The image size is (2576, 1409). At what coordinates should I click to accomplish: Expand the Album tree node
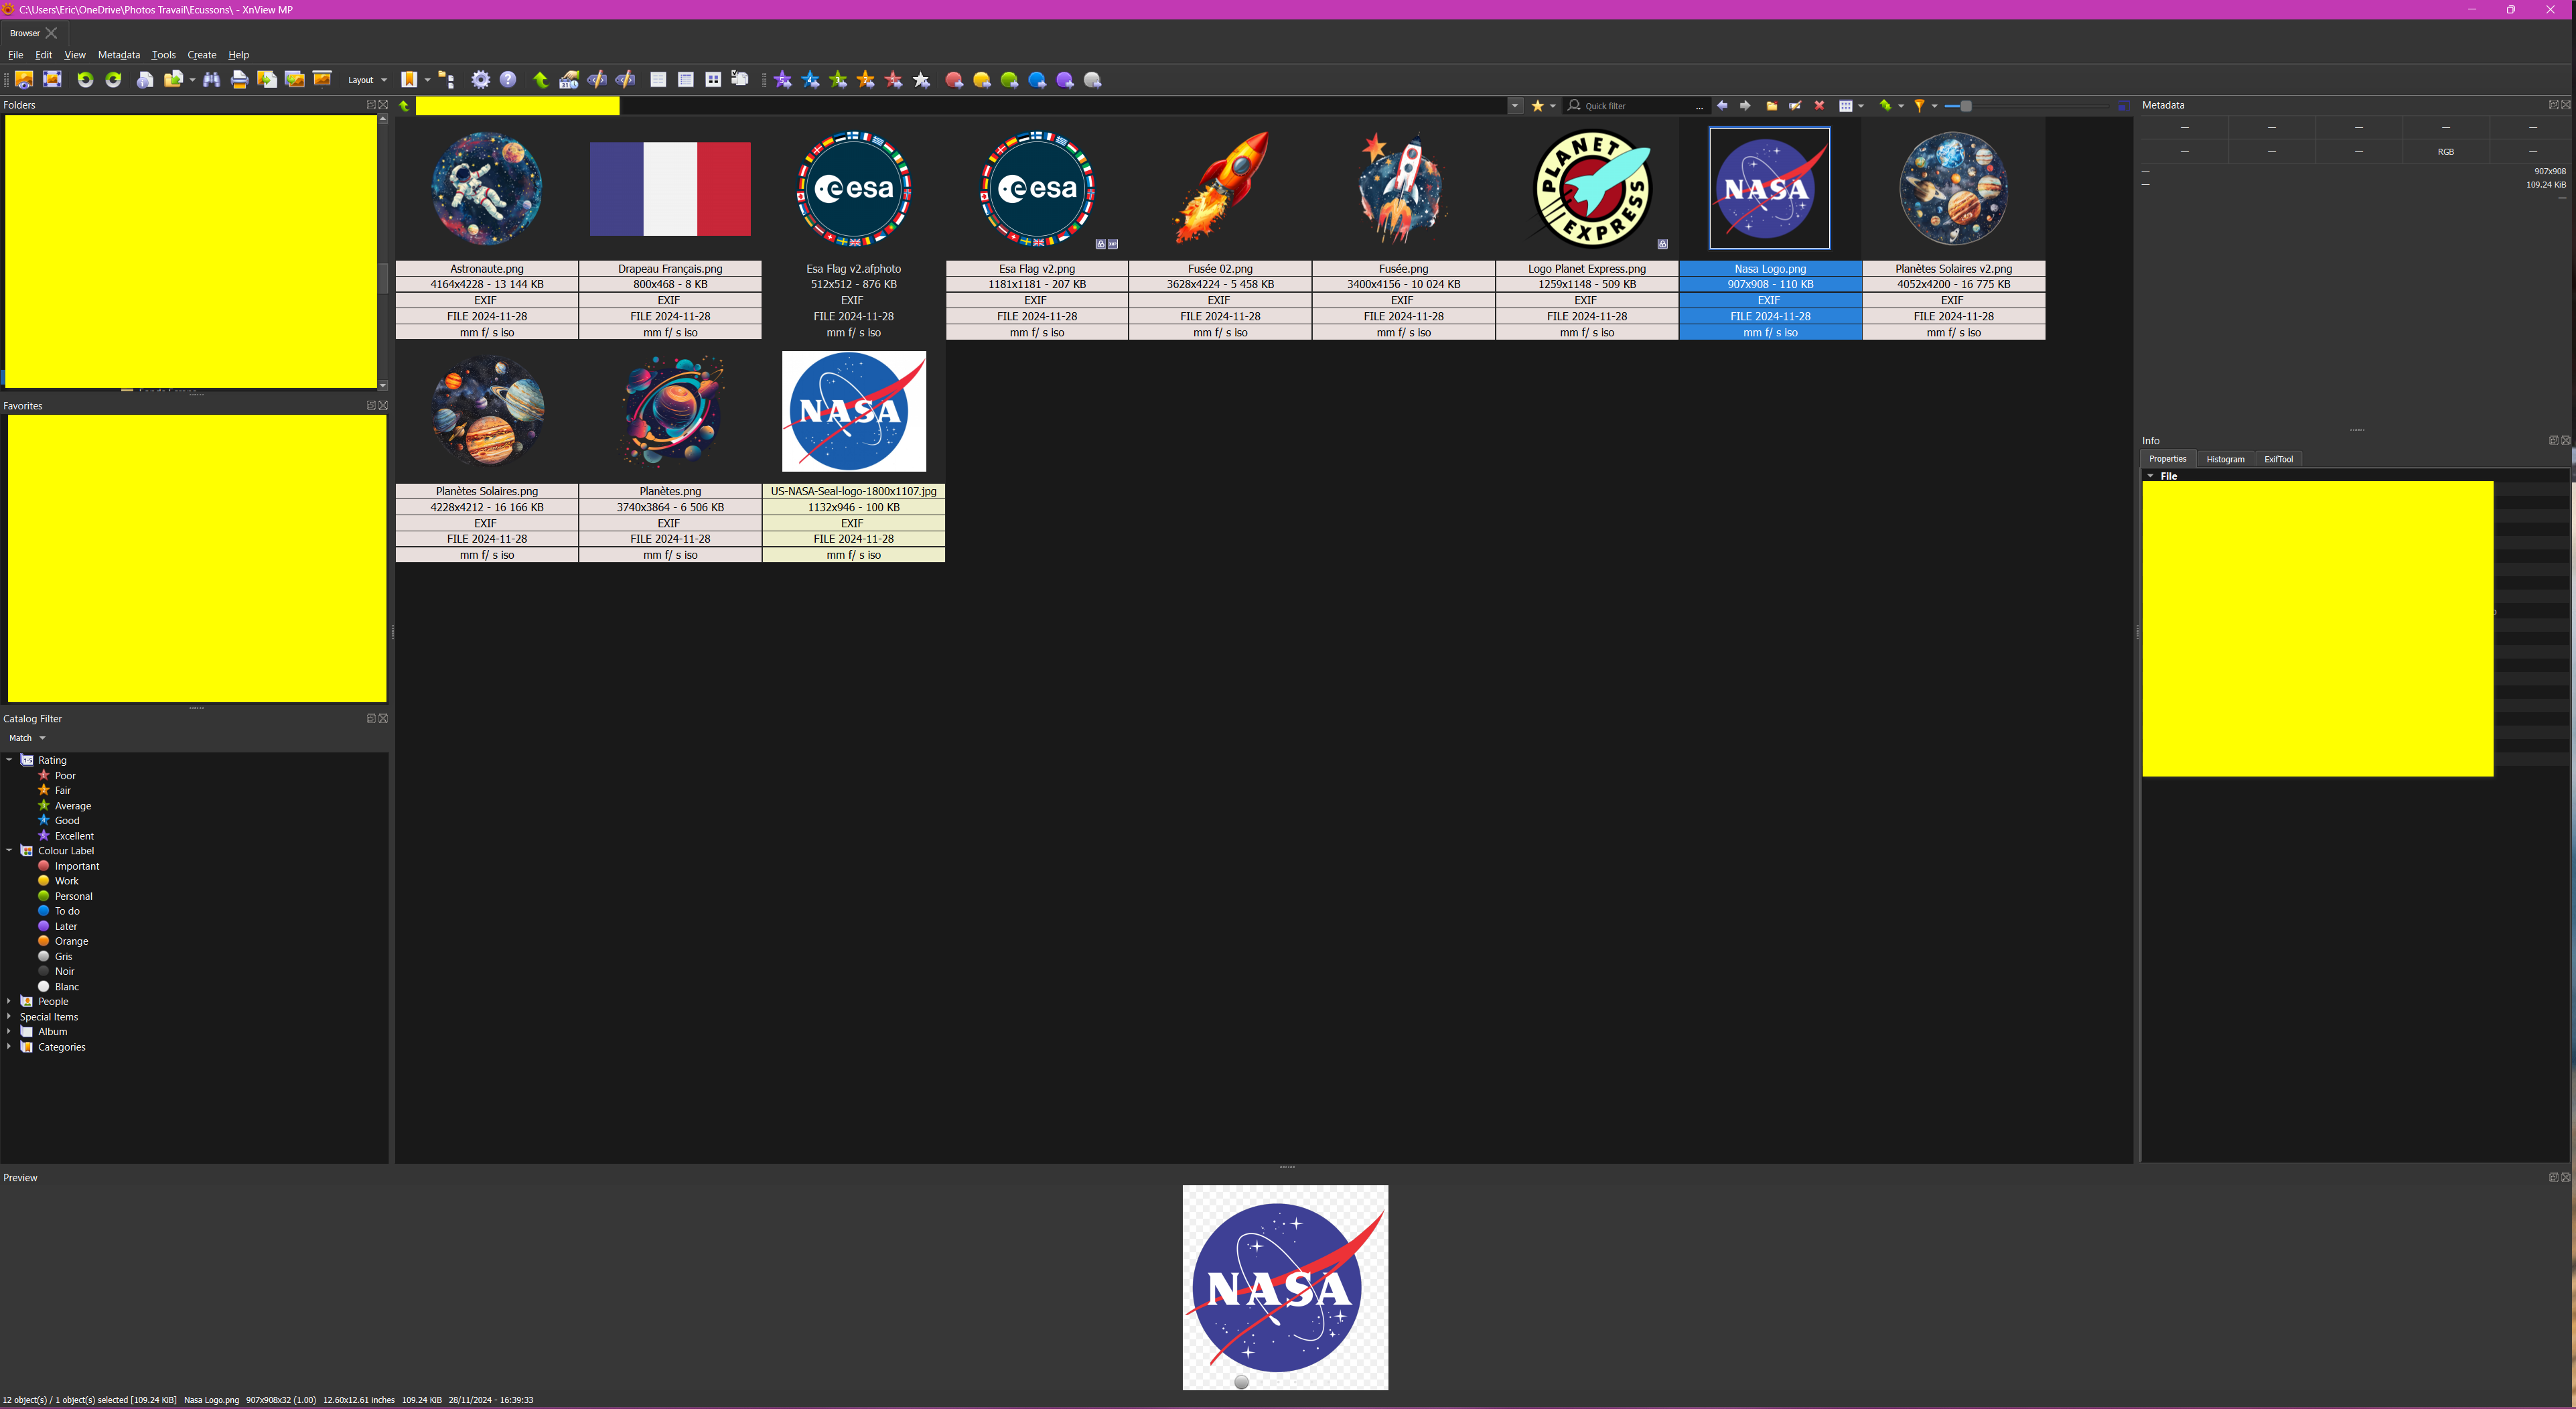click(9, 1032)
